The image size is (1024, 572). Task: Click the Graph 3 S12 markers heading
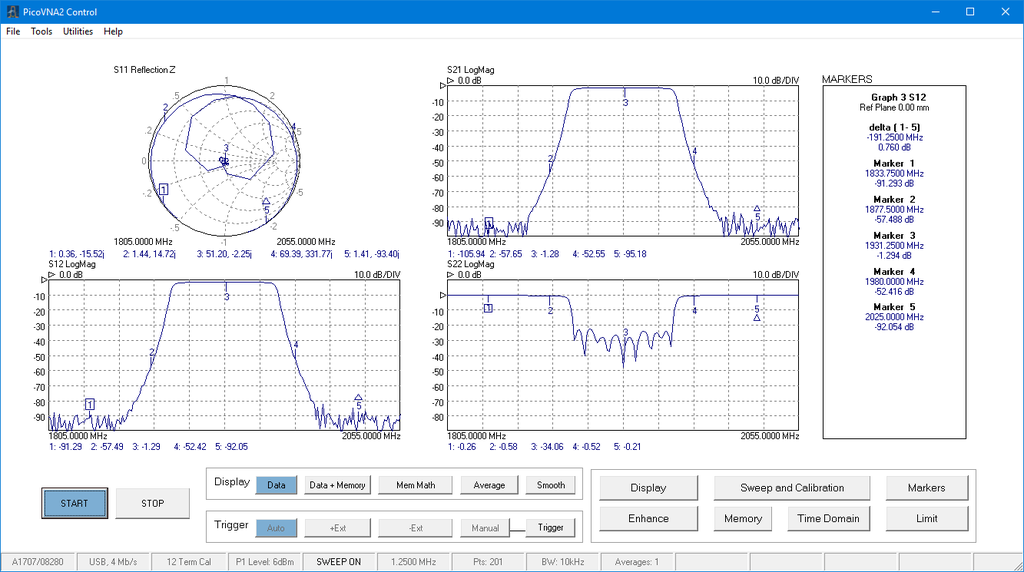pos(899,97)
